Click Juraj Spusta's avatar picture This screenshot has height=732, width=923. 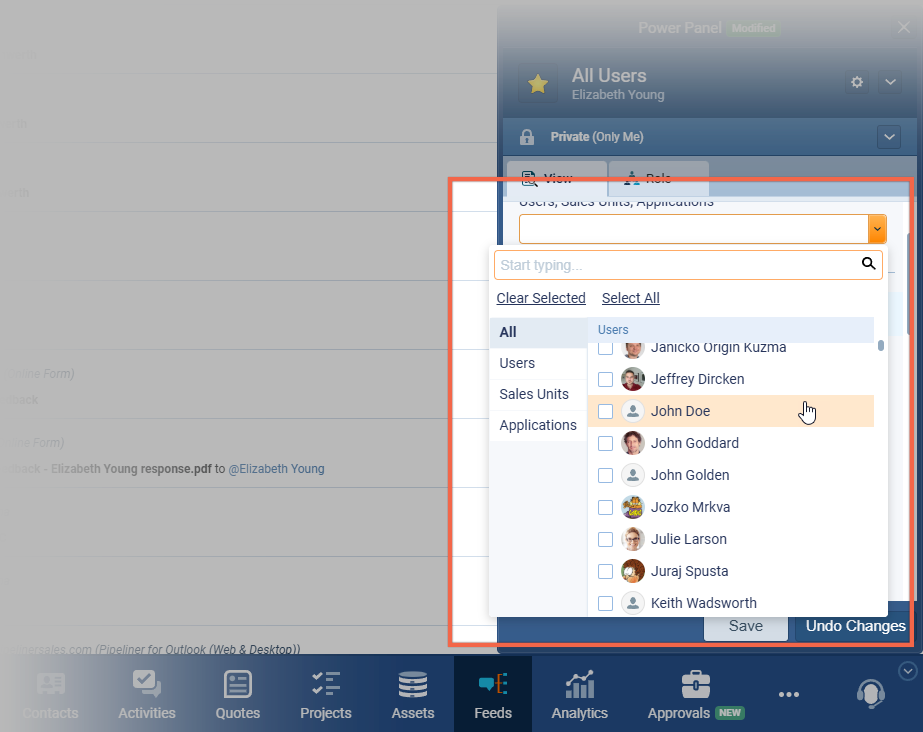pyautogui.click(x=633, y=571)
